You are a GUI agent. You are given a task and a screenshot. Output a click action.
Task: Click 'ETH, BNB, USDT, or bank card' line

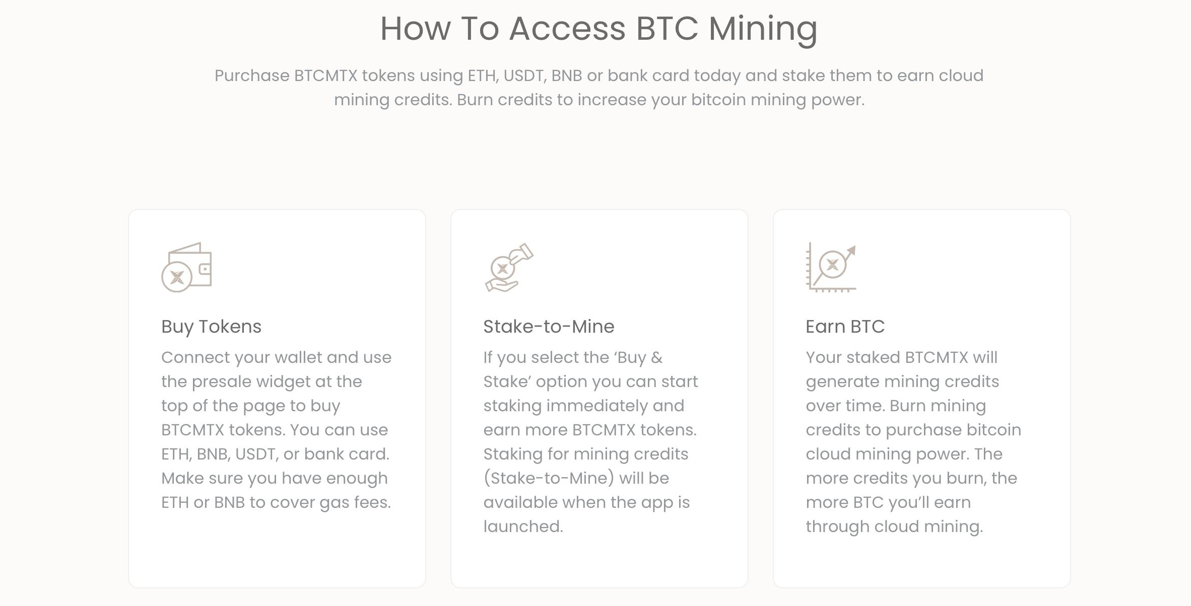(275, 454)
